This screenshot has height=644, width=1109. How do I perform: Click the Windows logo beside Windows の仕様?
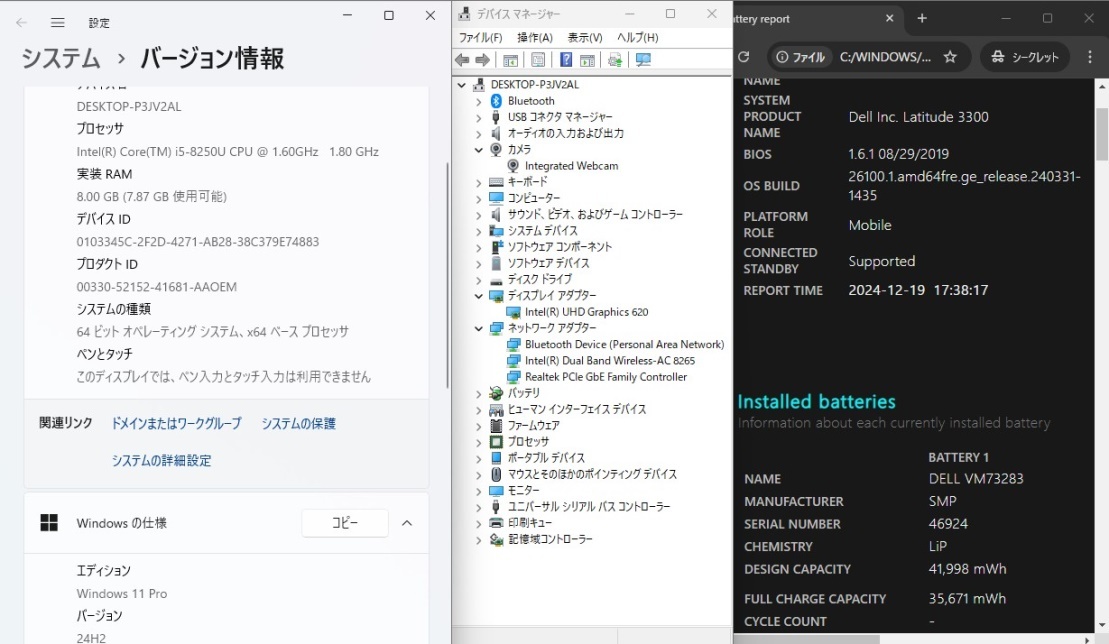click(49, 522)
